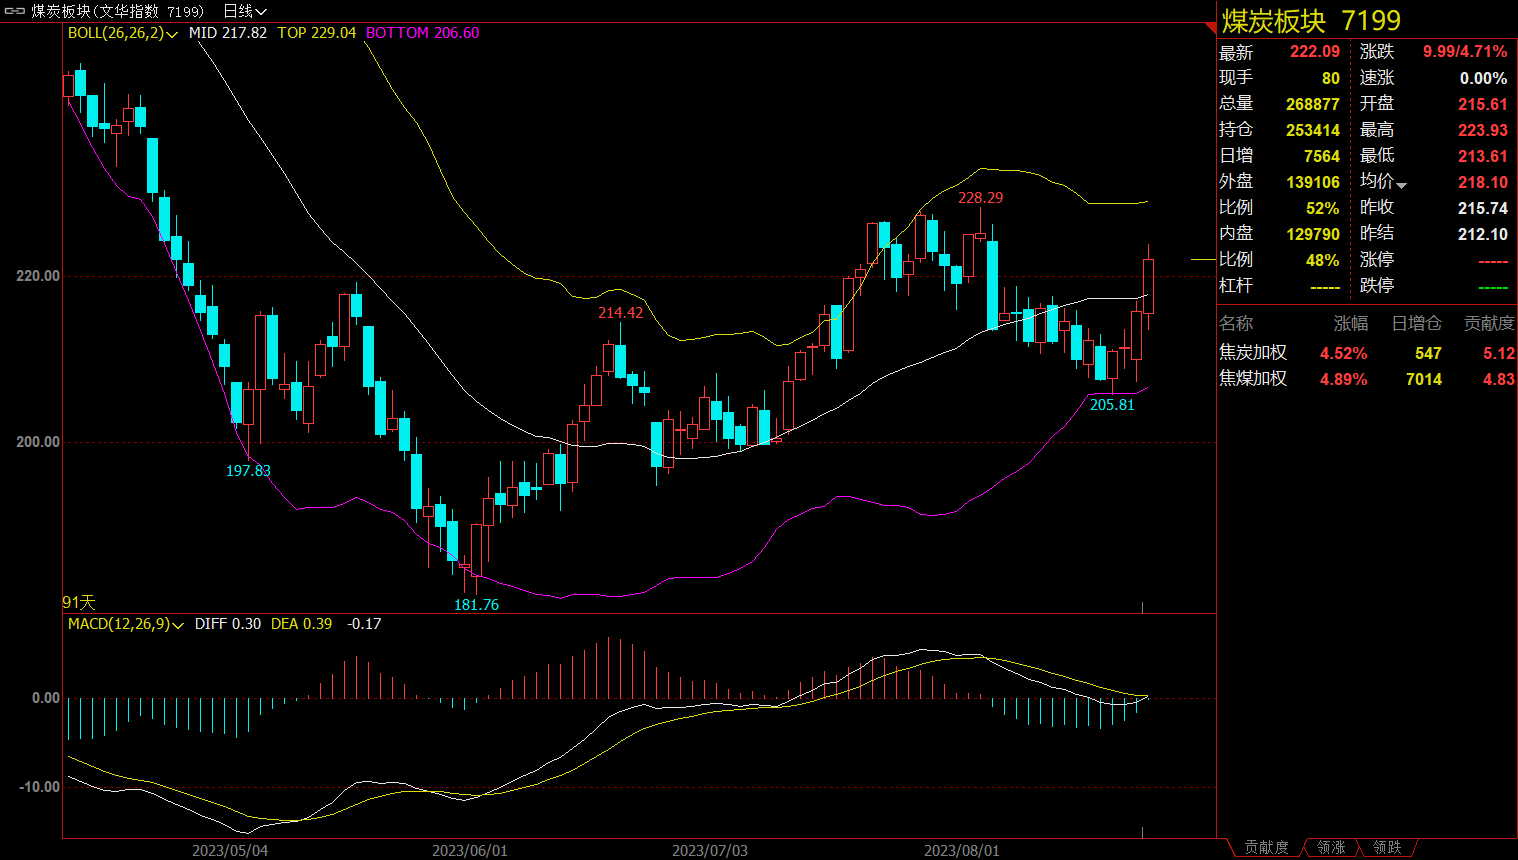Click the 最新 price value 222.09
The height and width of the screenshot is (860, 1518).
tap(1314, 52)
